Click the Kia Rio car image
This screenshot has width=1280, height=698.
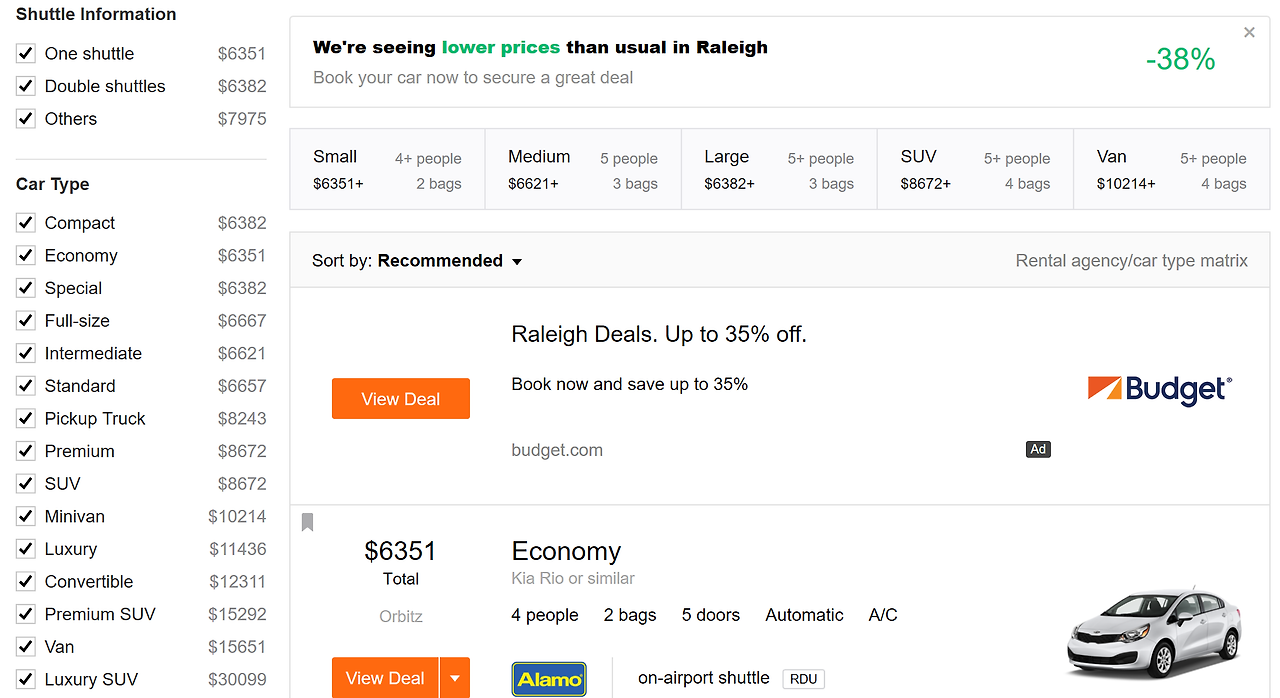pos(1154,633)
